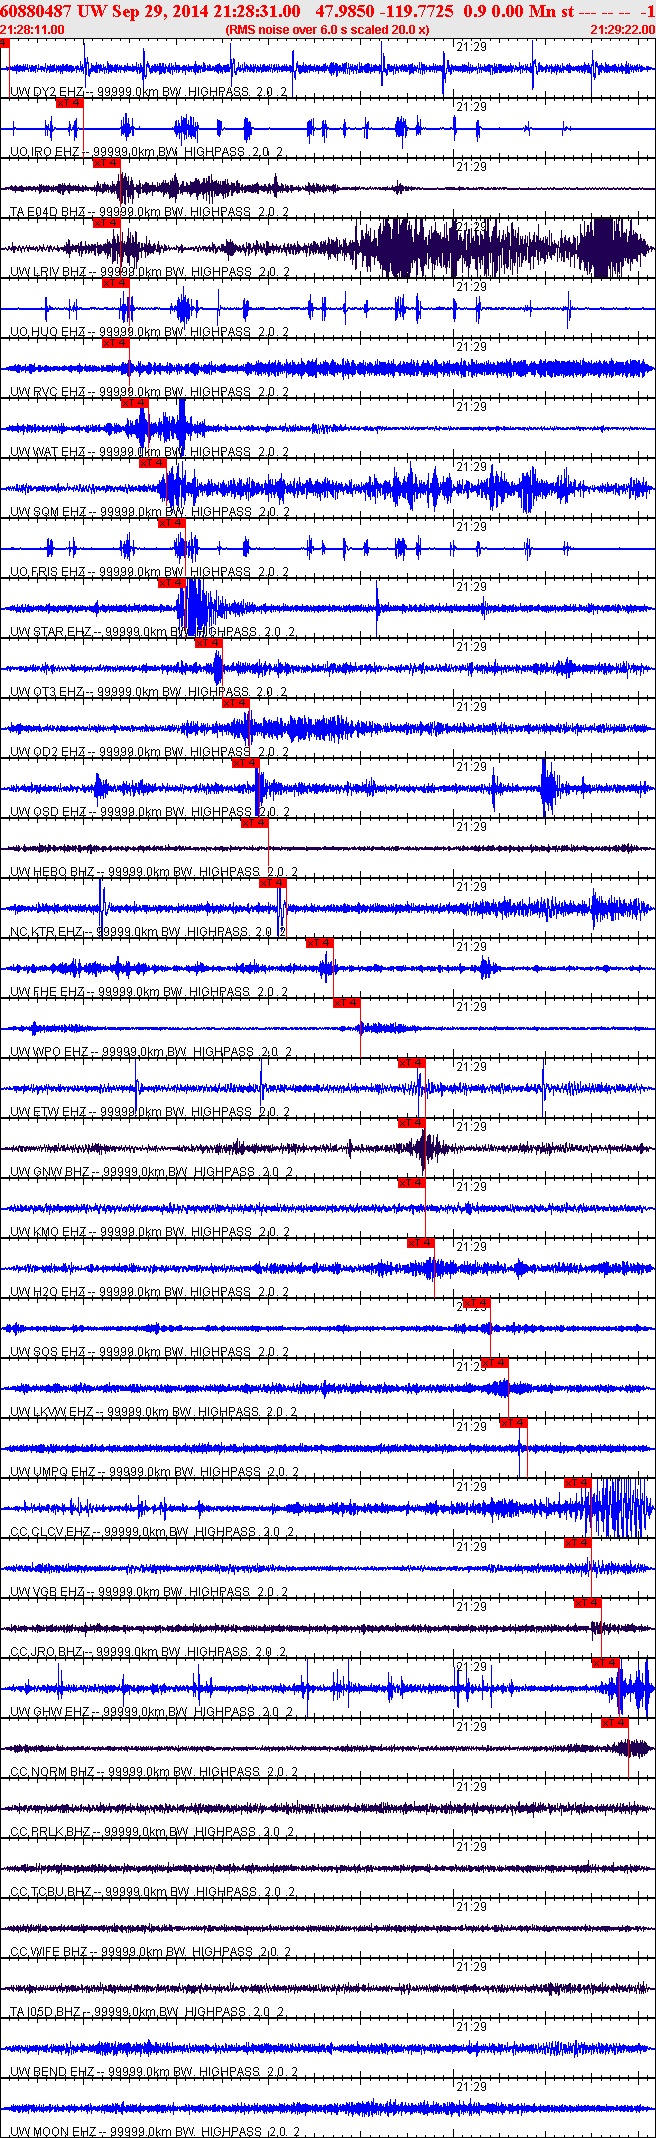Click the 'UW OT3 EHZ' station label
This screenshot has width=656, height=2138.
47,692
